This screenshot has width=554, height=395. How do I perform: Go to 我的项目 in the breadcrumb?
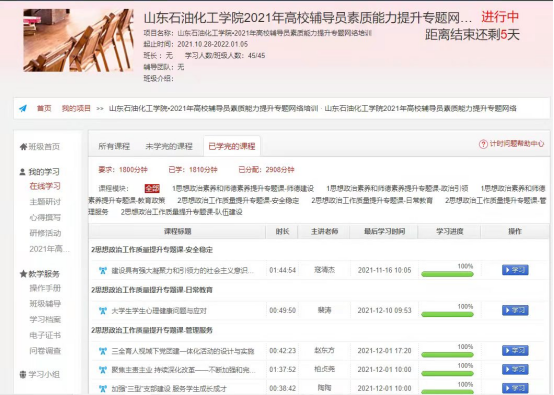(76, 108)
